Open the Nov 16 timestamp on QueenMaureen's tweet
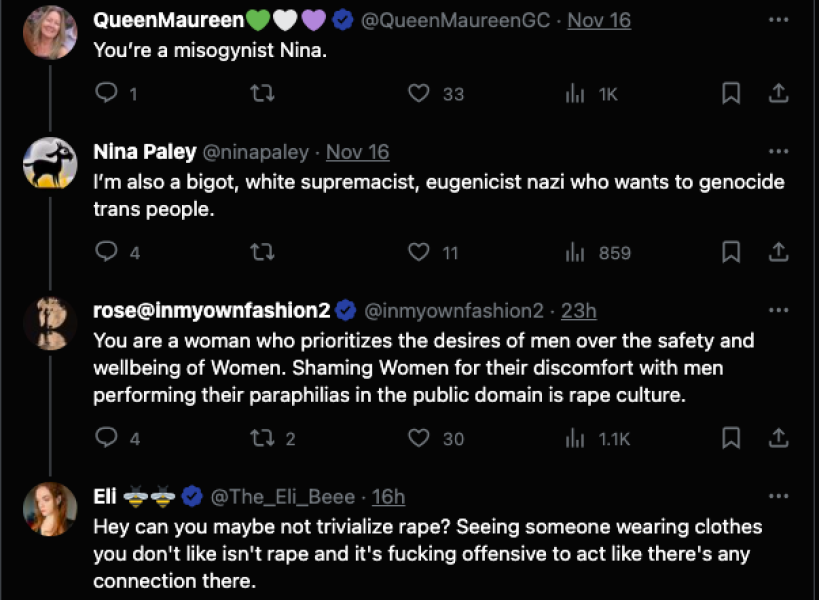The height and width of the screenshot is (600, 819). pyautogui.click(x=599, y=20)
